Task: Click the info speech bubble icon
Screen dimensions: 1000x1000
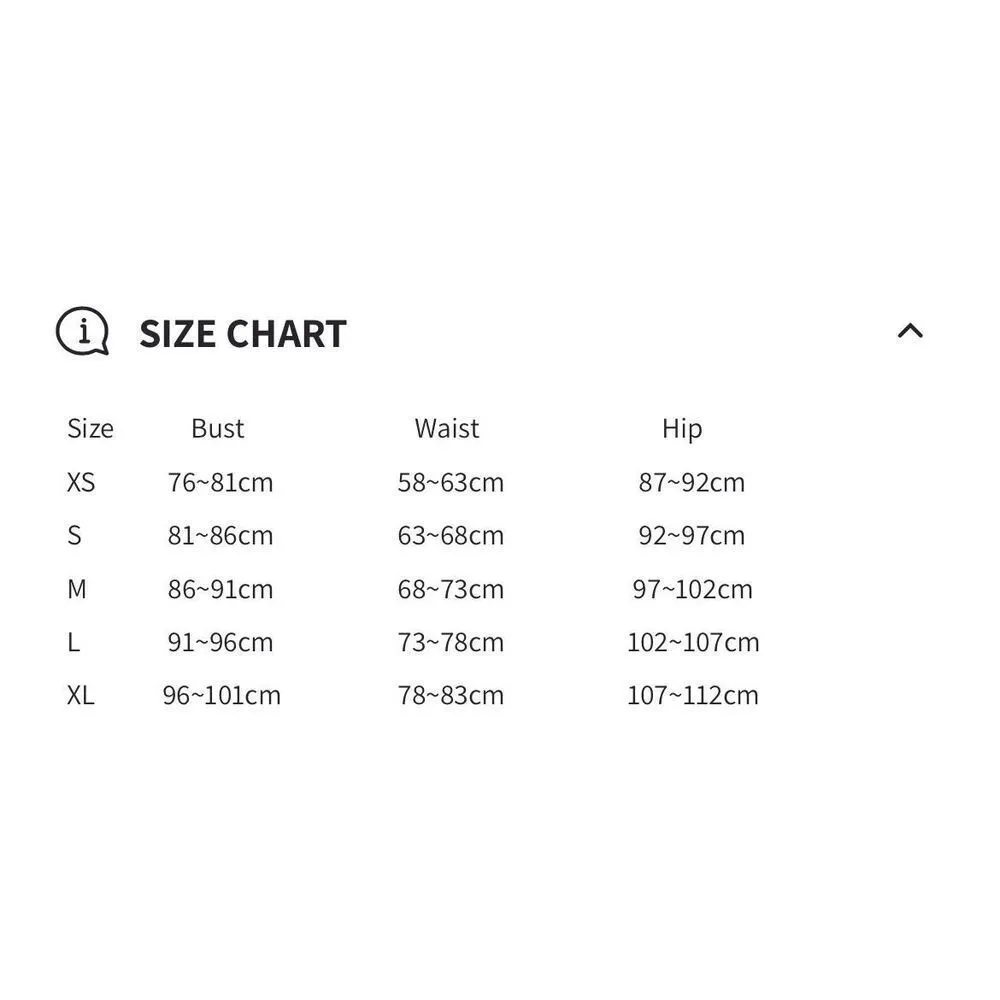Action: point(81,331)
